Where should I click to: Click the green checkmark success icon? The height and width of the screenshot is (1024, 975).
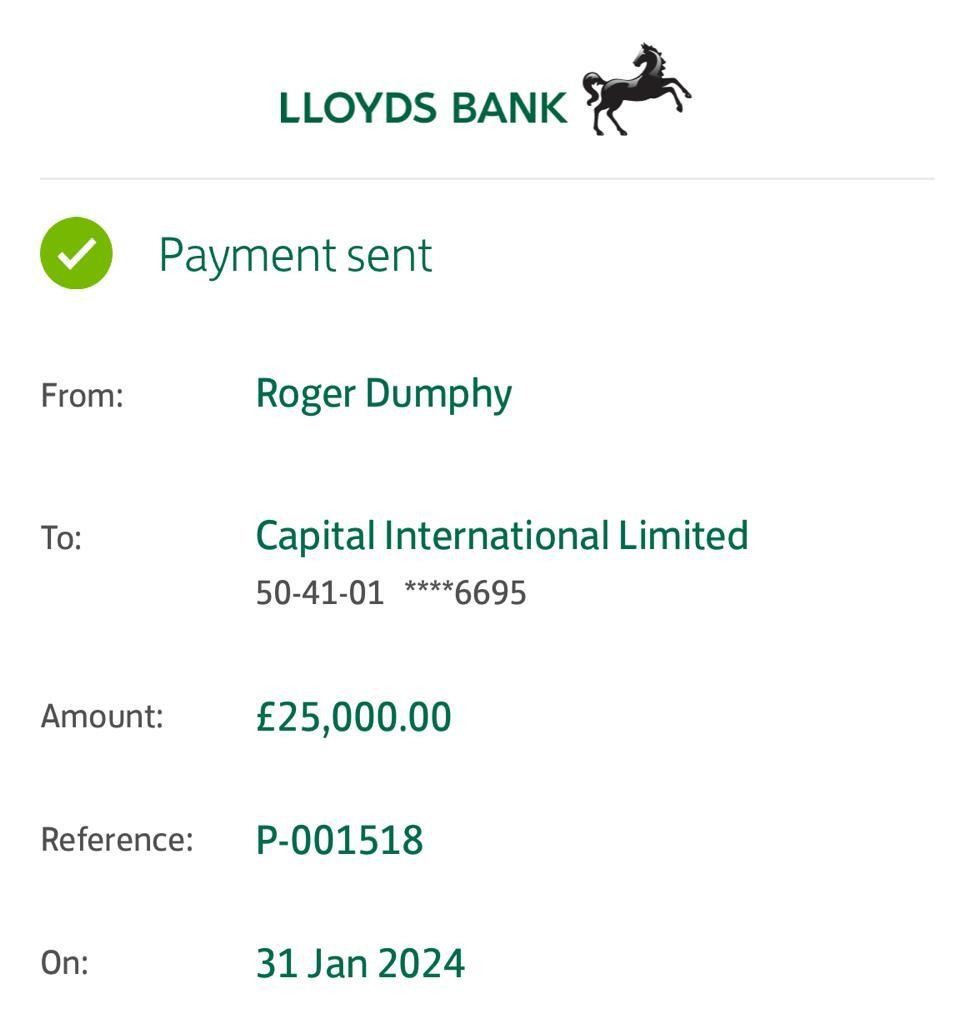pyautogui.click(x=76, y=253)
